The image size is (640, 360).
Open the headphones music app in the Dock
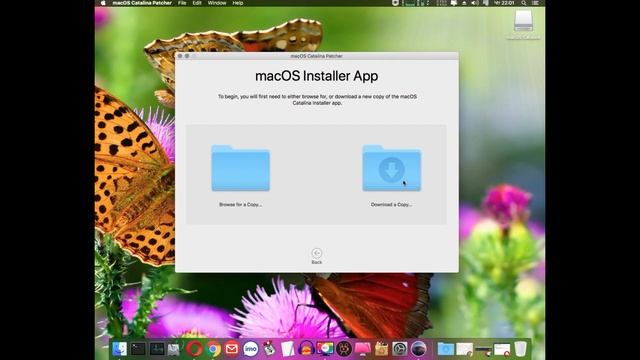pos(306,349)
